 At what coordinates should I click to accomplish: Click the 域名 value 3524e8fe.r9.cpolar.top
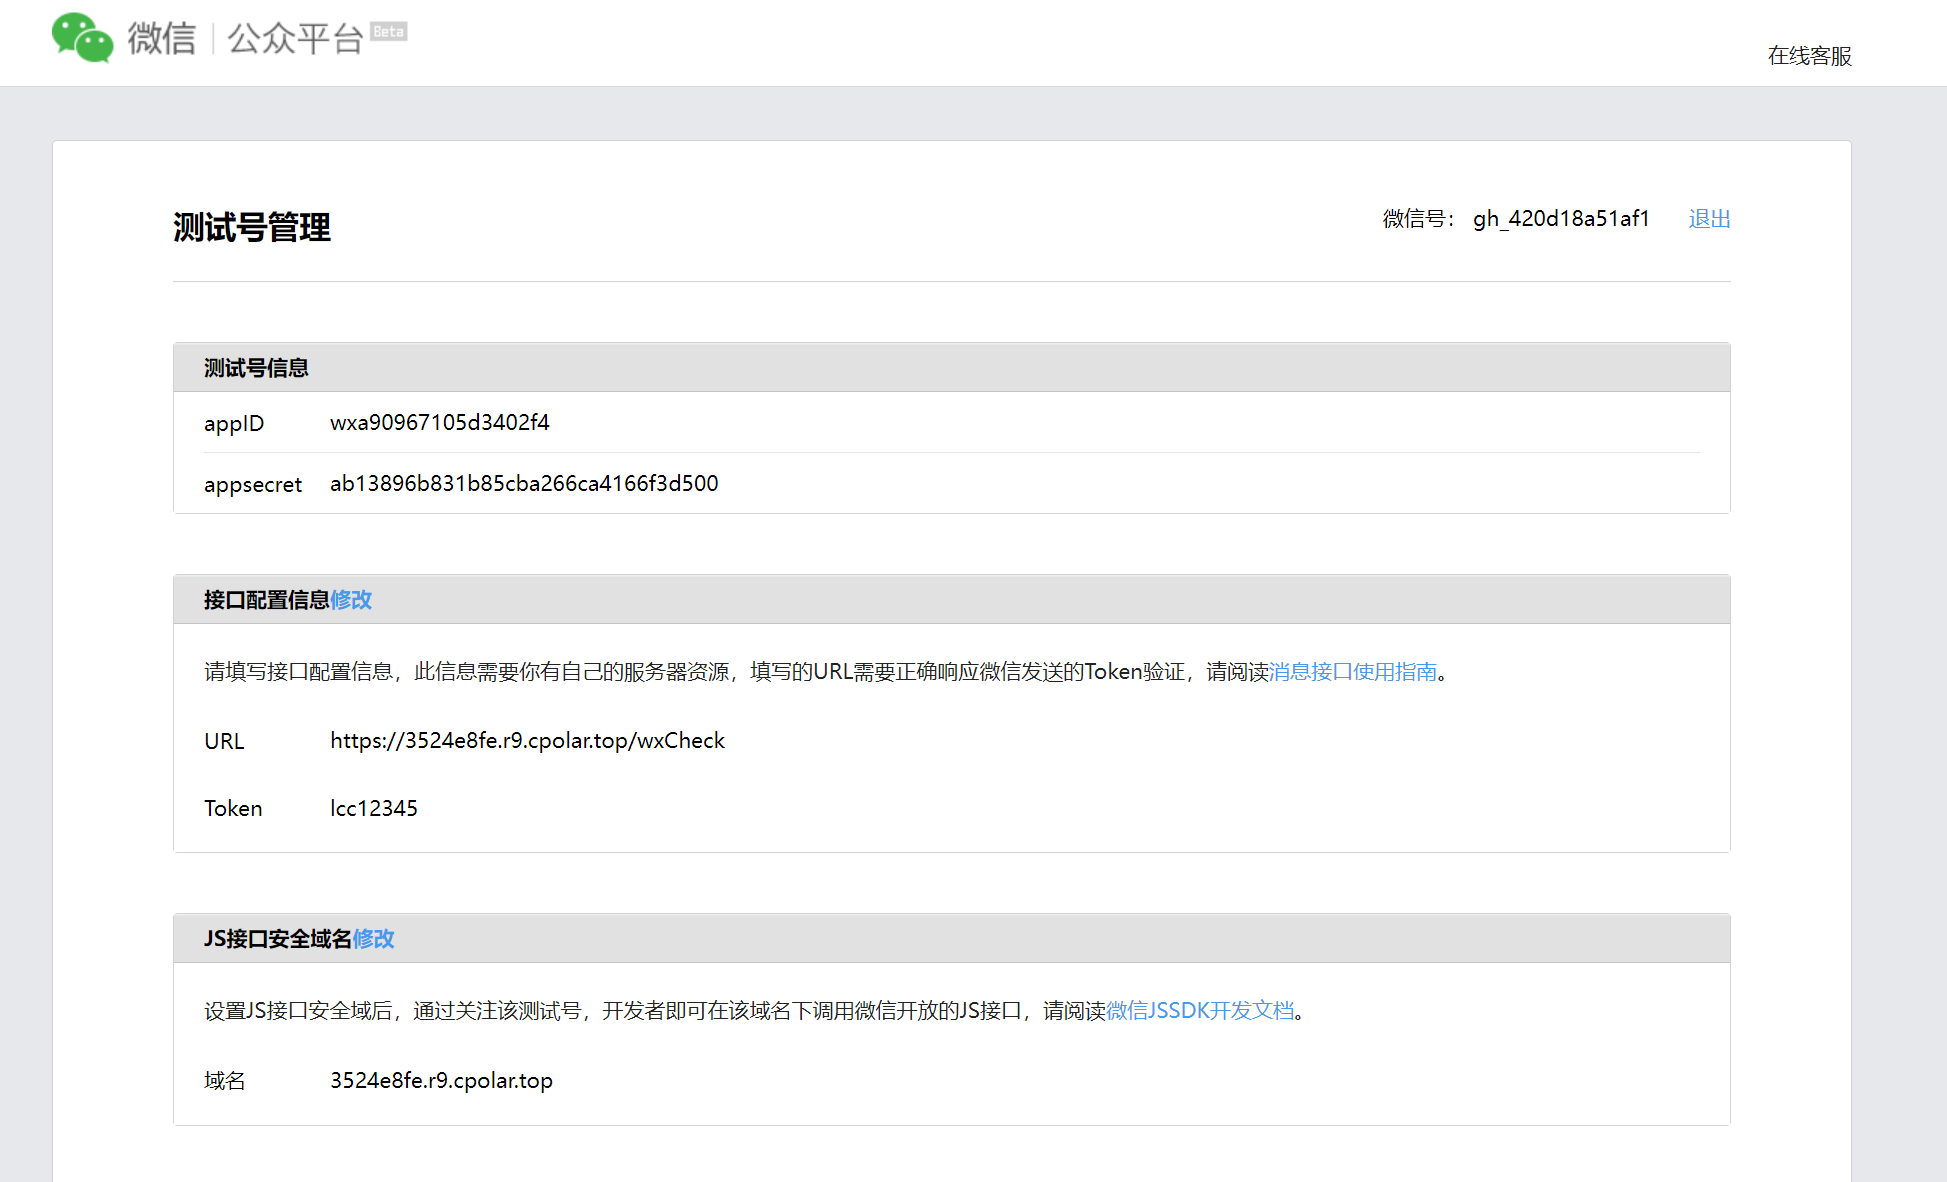click(x=441, y=1081)
